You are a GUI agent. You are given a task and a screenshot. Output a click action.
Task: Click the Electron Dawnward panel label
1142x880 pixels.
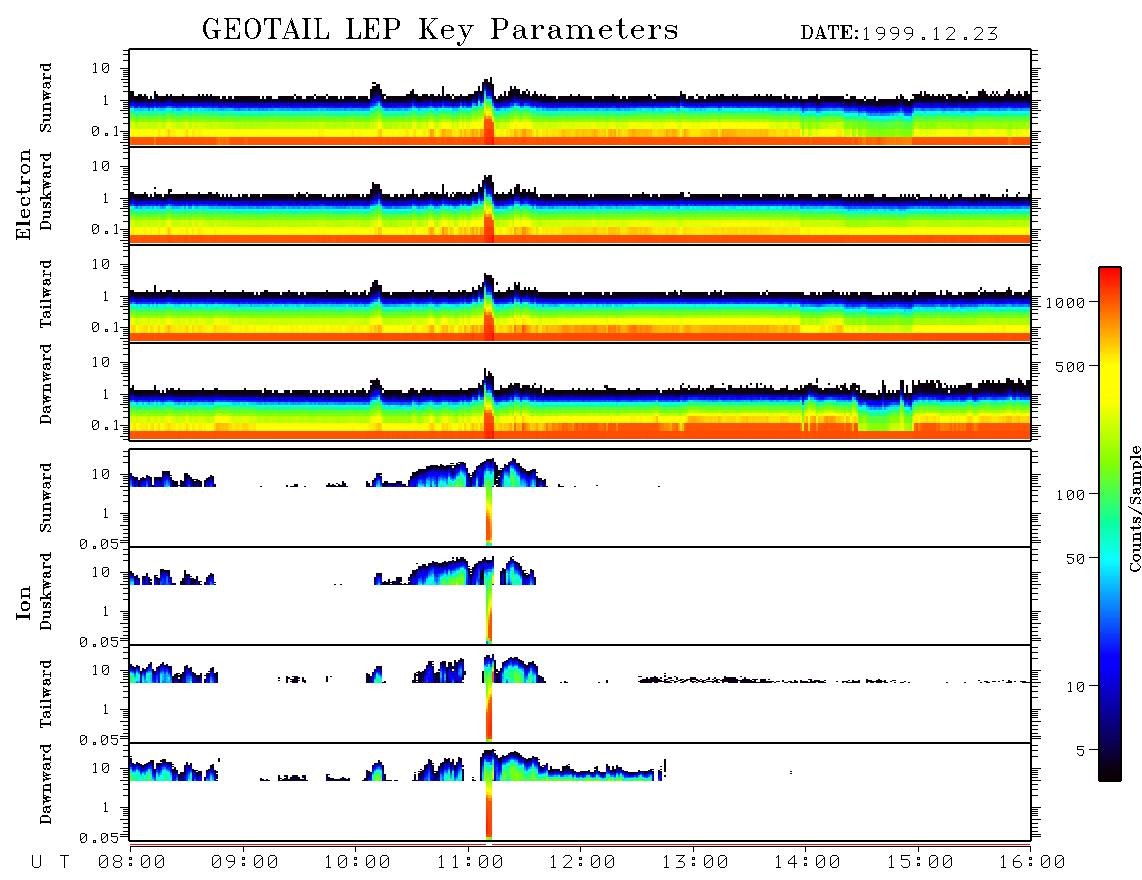click(x=46, y=384)
